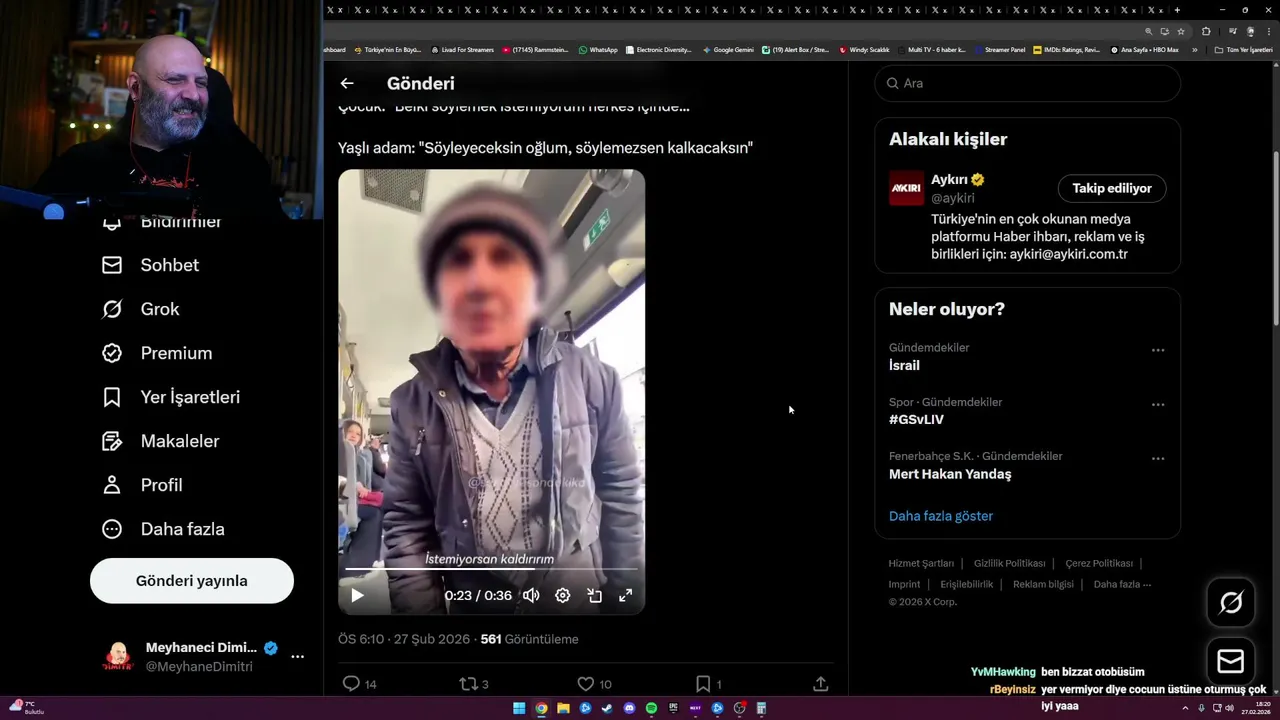Open Steam from the taskbar
Image resolution: width=1280 pixels, height=720 pixels.
pyautogui.click(x=607, y=708)
